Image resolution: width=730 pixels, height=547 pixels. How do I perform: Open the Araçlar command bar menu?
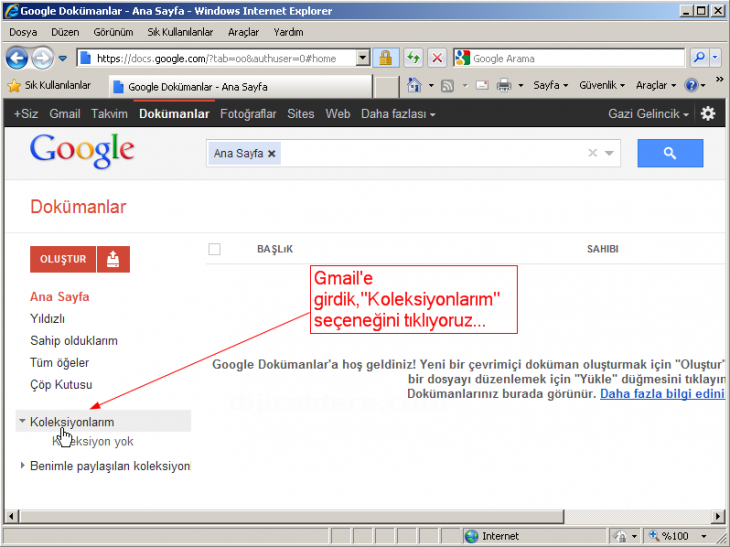pos(656,85)
